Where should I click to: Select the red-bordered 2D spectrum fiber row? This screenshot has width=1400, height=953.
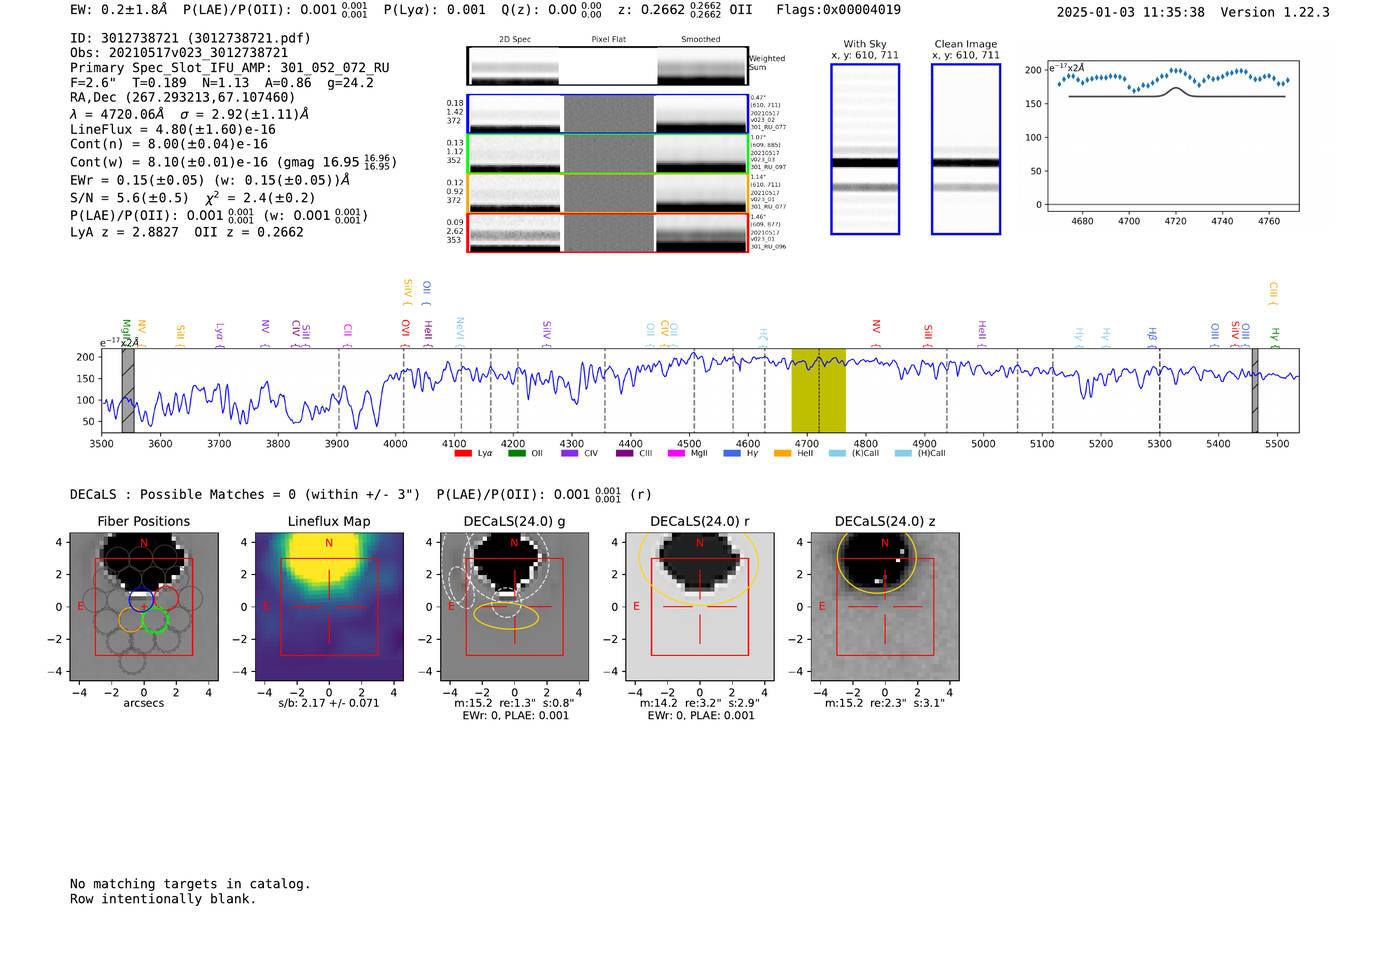point(607,232)
